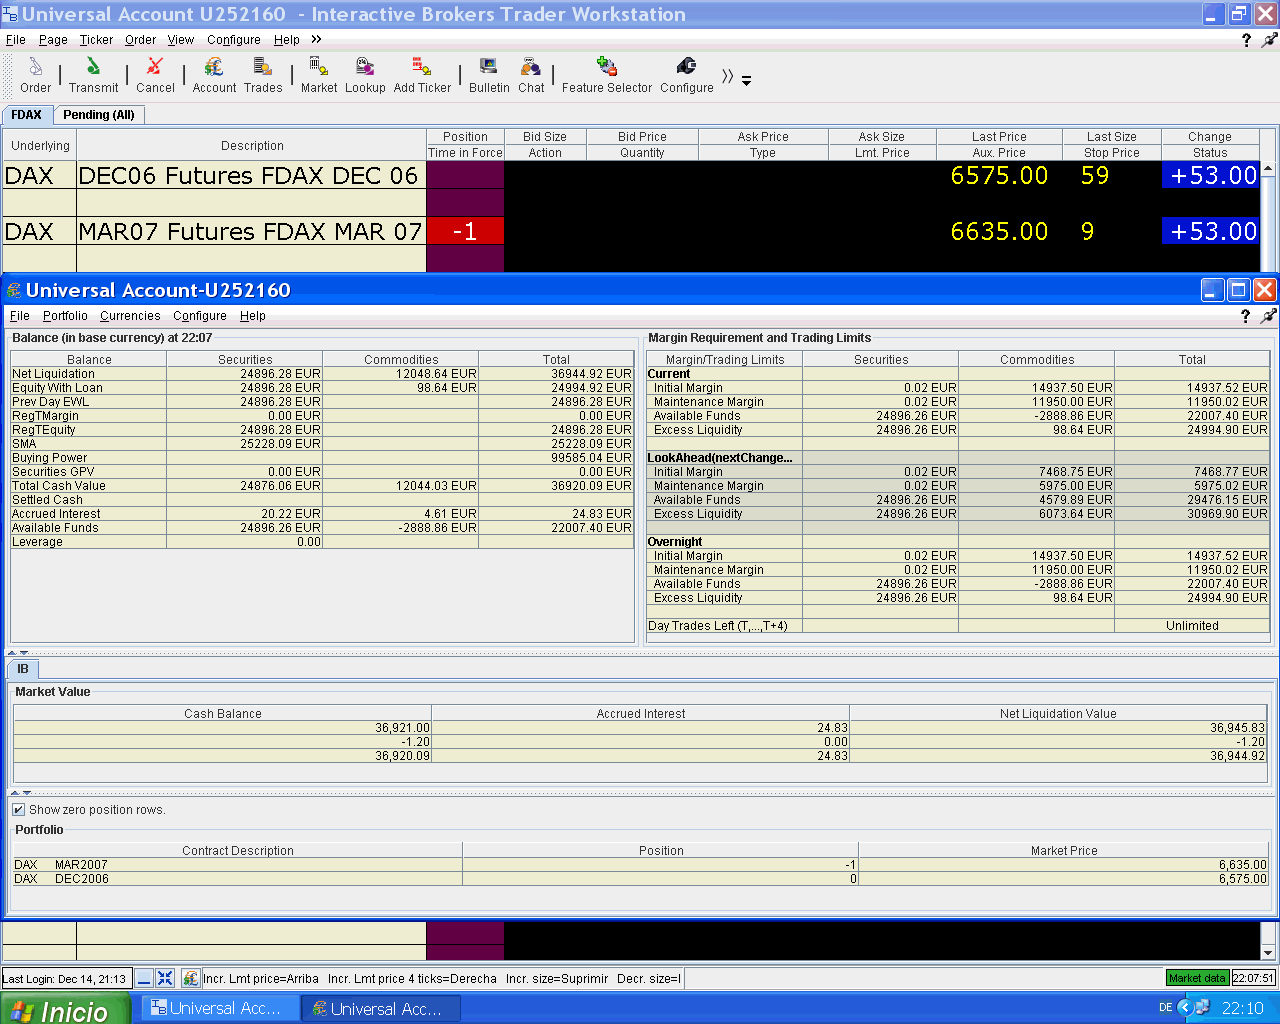Click the account icon in status bar
The image size is (1280, 1024).
[190, 978]
